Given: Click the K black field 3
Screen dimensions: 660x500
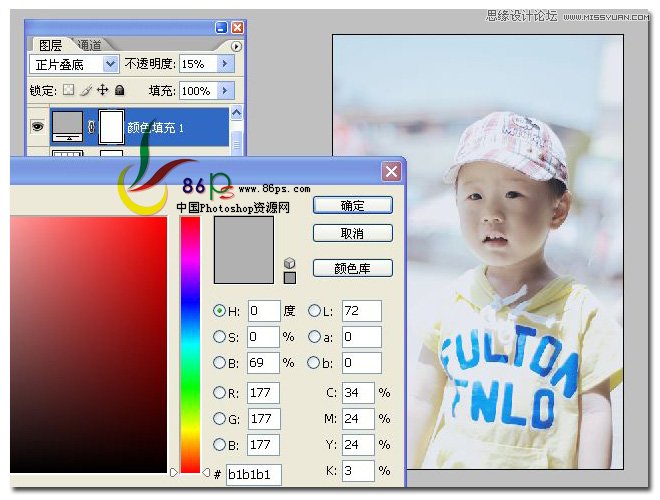Looking at the screenshot, I should [x=358, y=471].
